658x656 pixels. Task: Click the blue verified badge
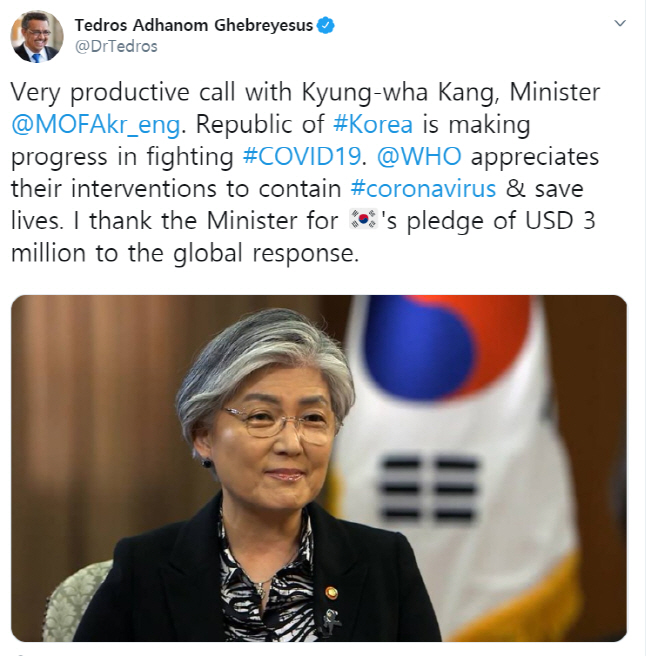point(326,25)
